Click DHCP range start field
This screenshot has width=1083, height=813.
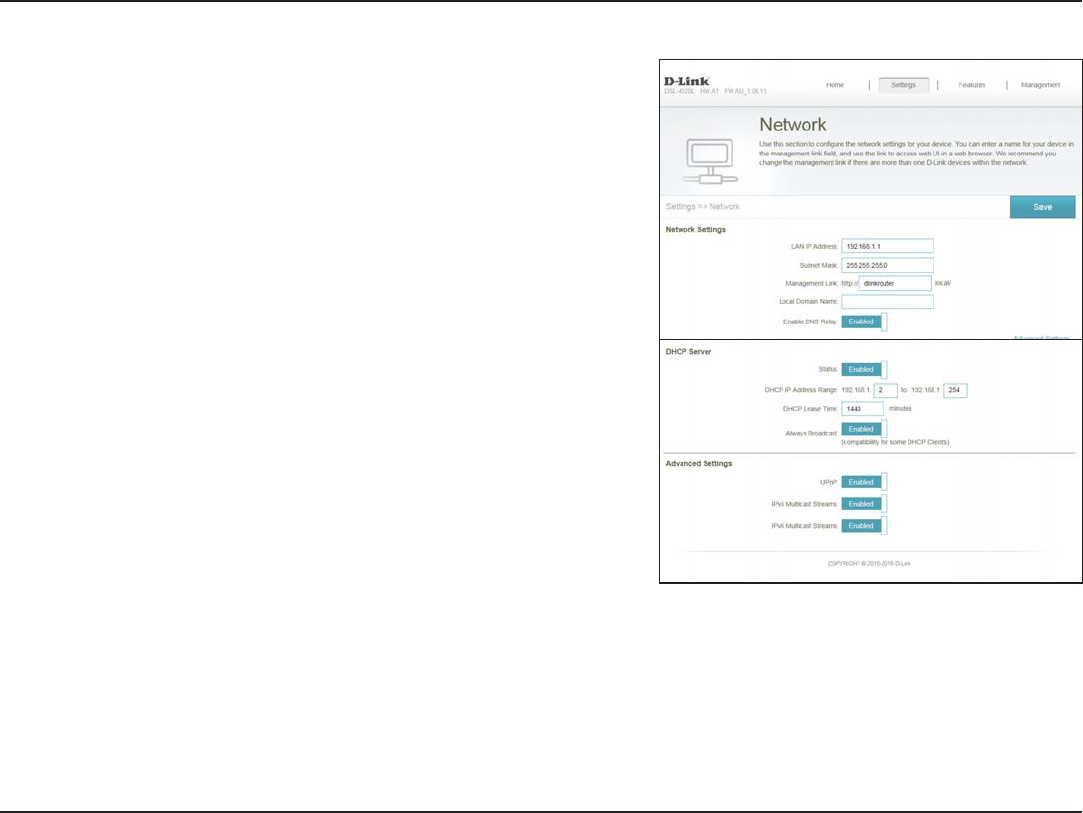coord(885,390)
